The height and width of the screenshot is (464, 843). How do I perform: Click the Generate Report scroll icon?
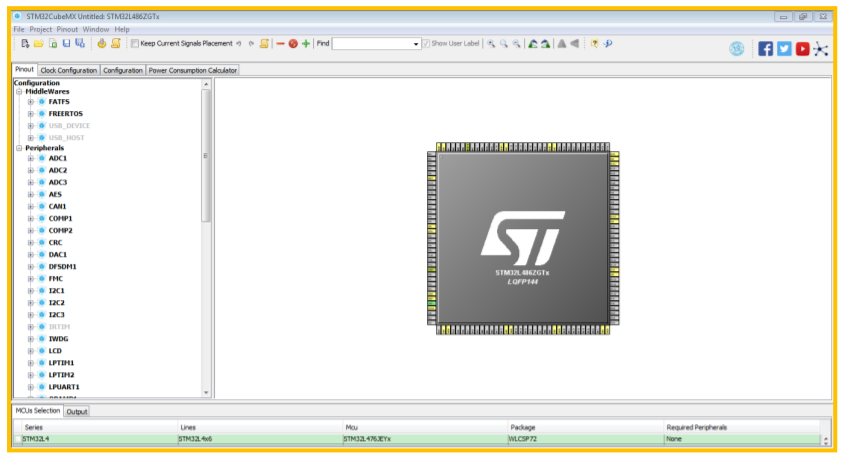(116, 44)
